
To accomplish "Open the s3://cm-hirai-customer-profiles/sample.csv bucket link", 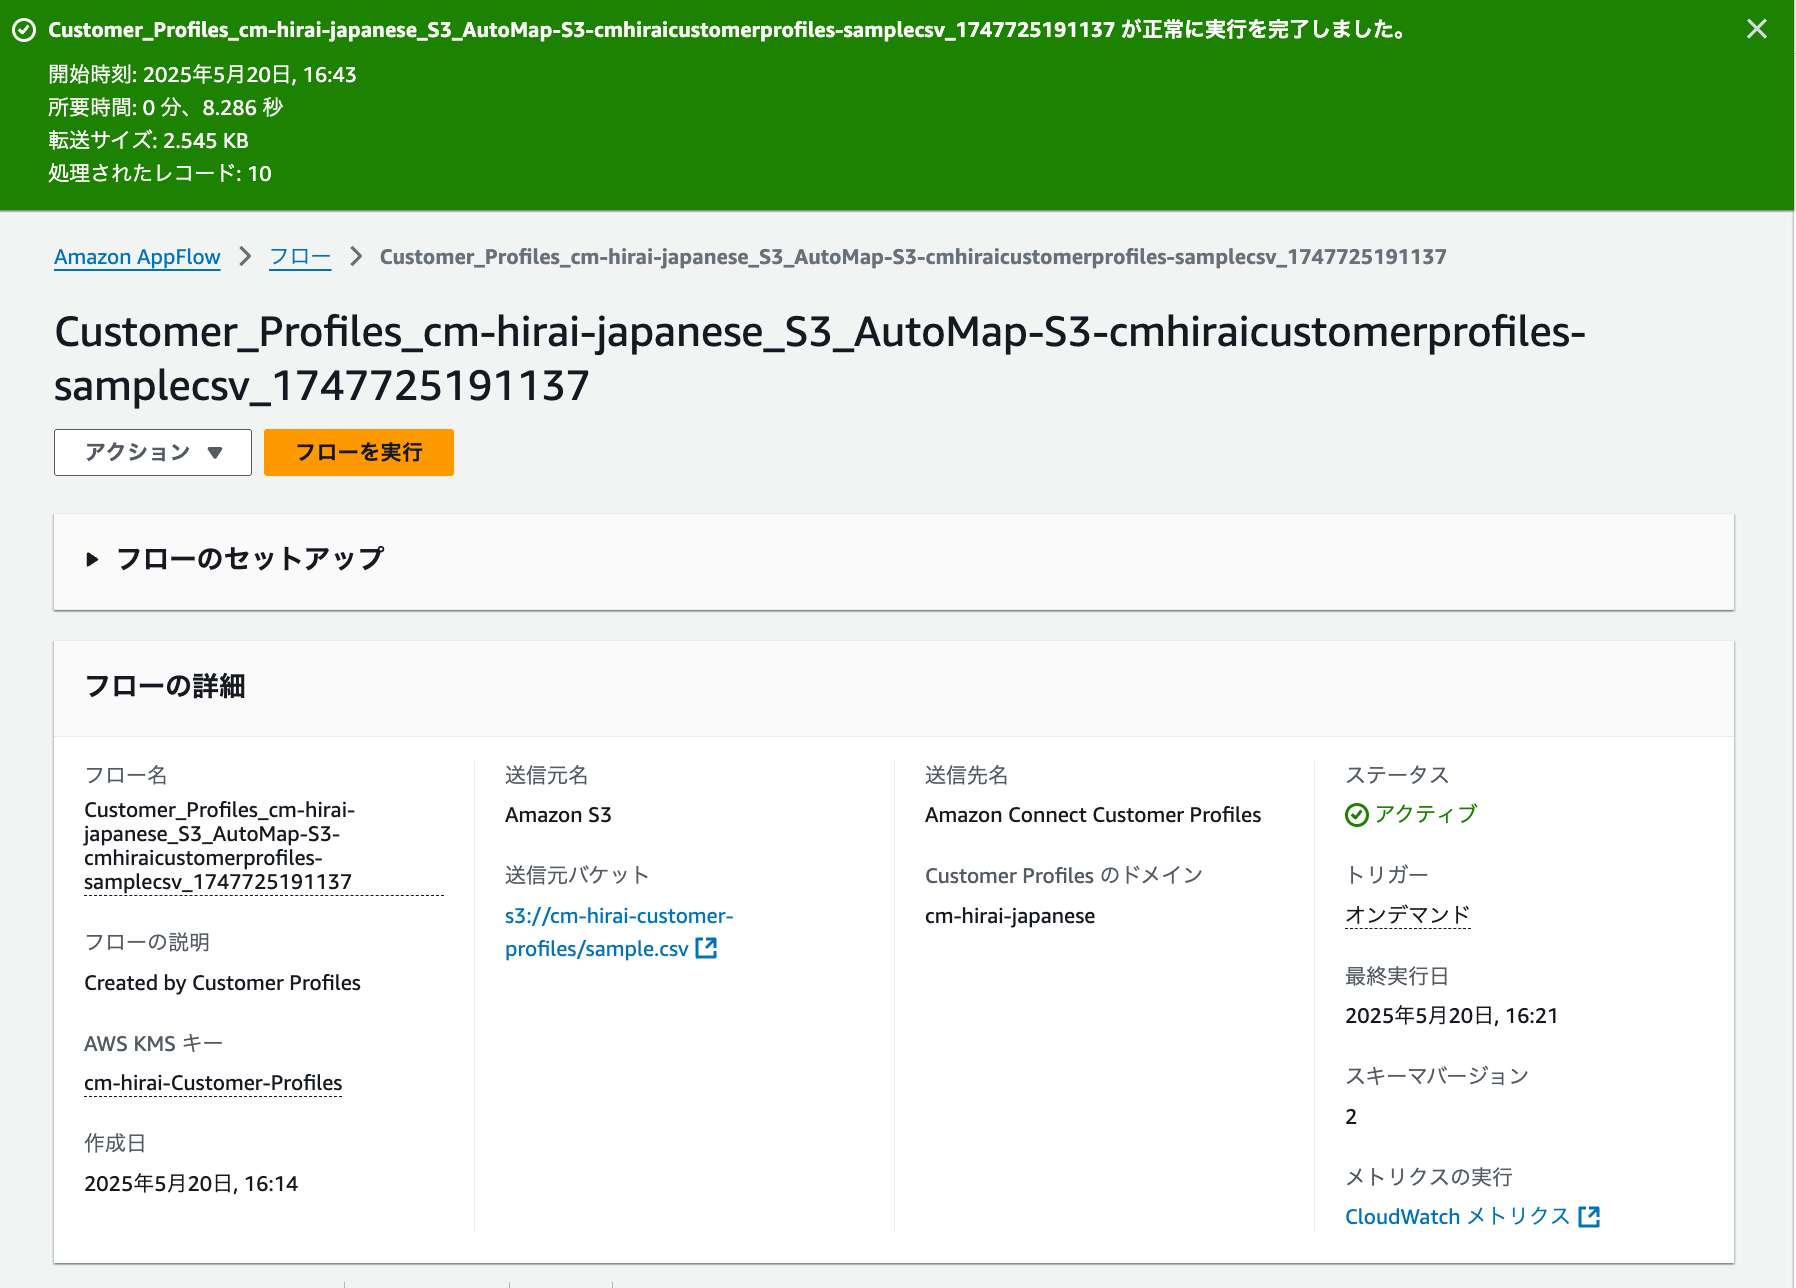I will point(618,932).
